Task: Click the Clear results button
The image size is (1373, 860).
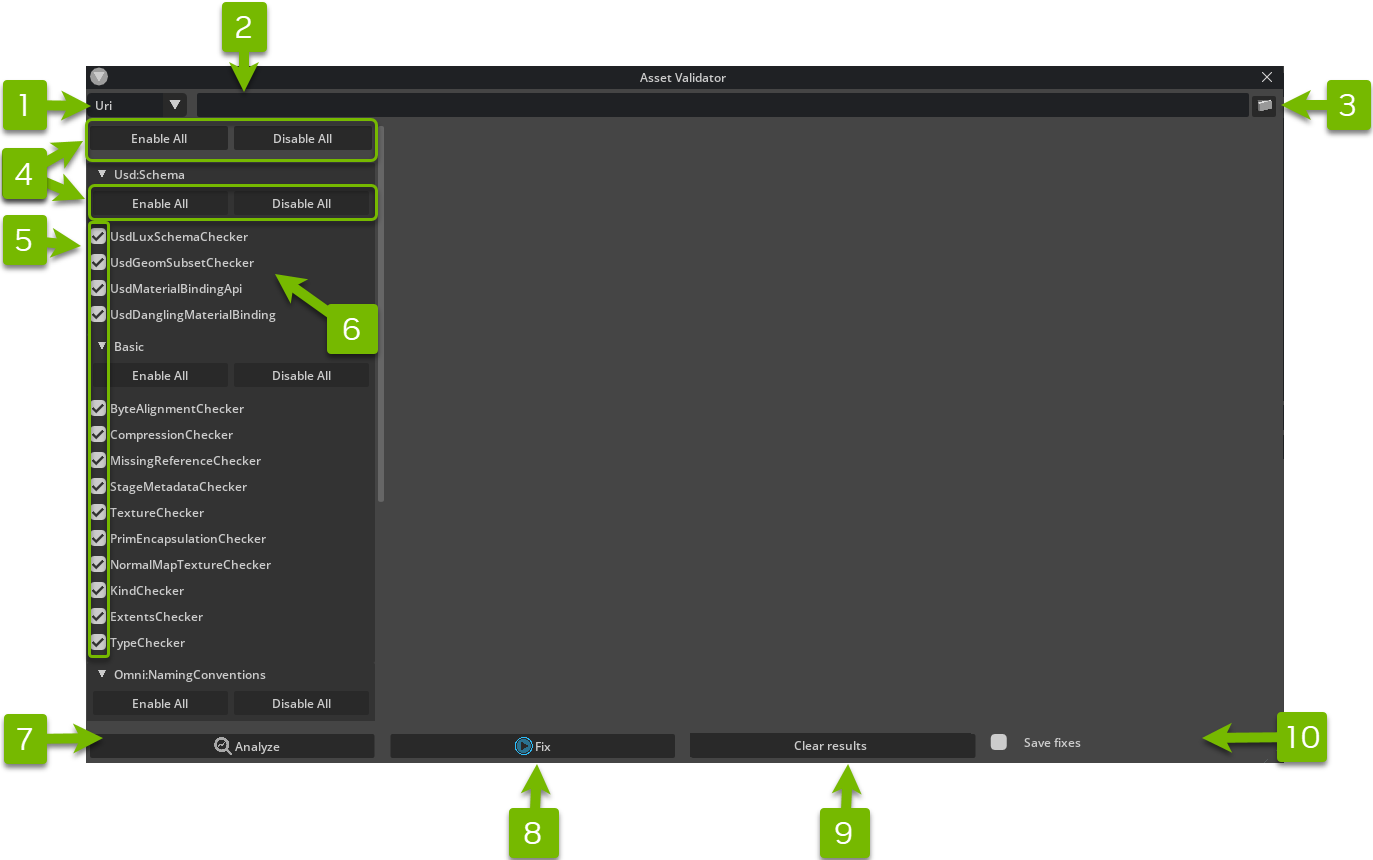Action: [x=831, y=745]
